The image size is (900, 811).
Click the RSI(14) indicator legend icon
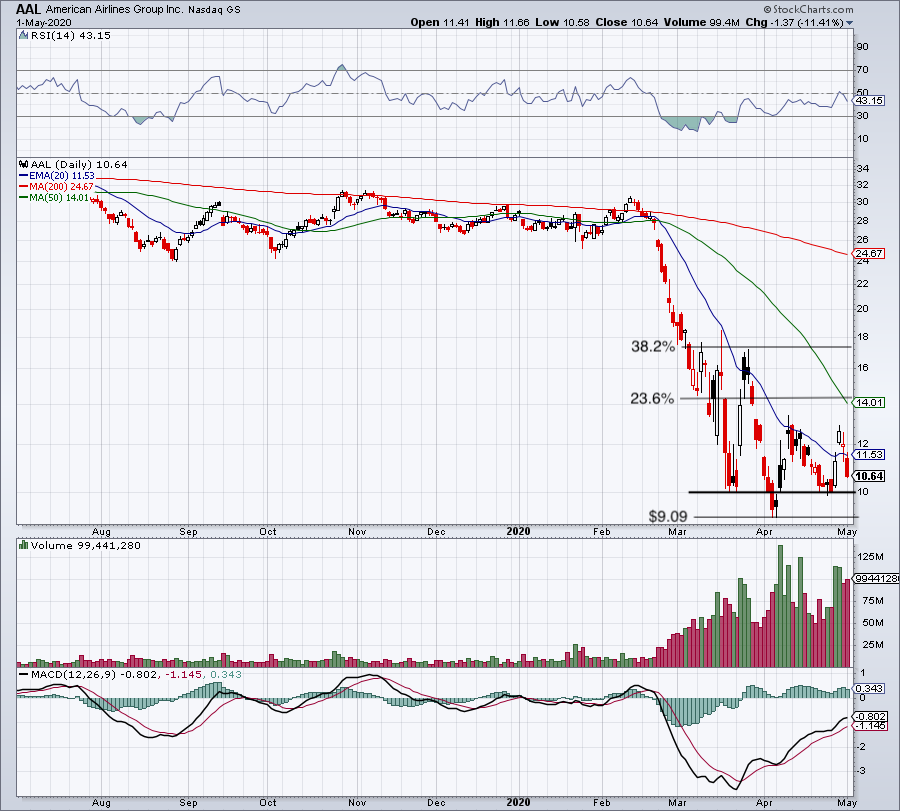click(x=23, y=35)
